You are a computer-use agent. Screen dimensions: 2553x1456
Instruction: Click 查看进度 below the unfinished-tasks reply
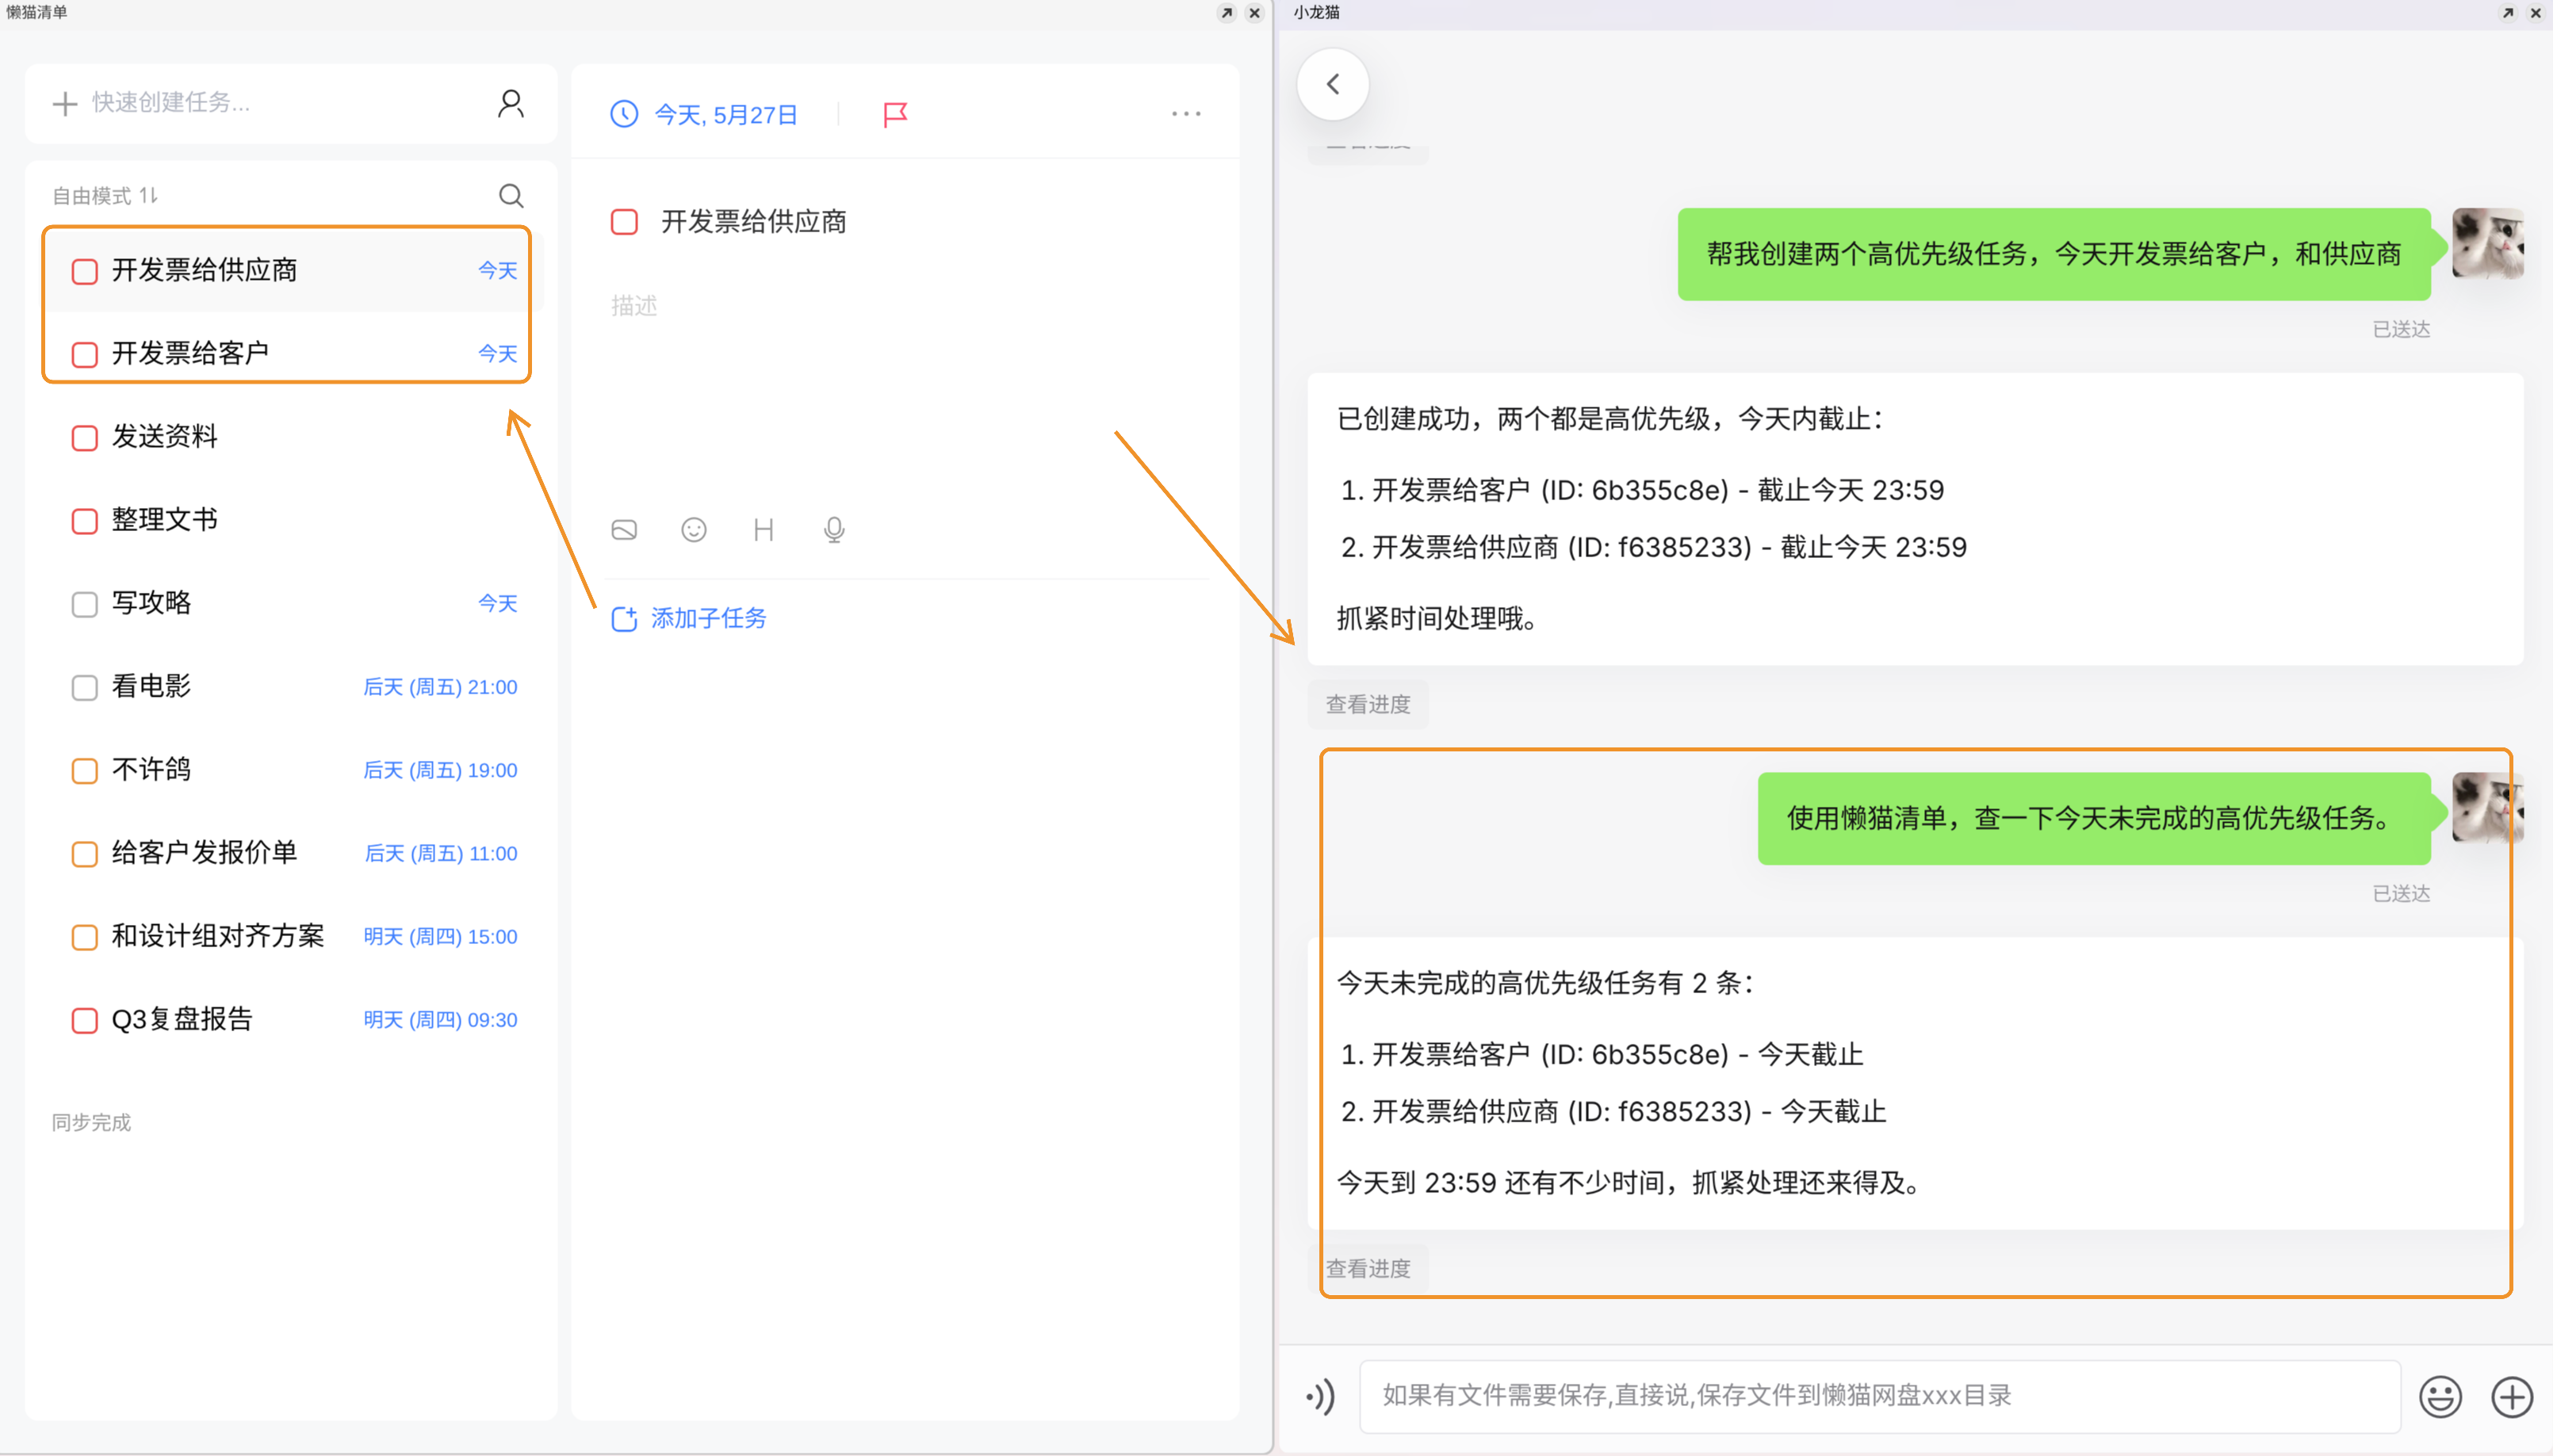[x=1368, y=1268]
